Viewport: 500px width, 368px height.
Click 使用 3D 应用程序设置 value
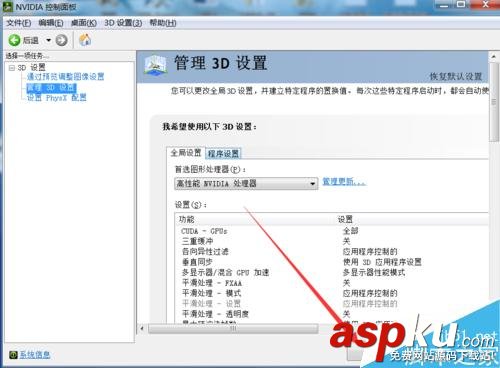point(382,262)
